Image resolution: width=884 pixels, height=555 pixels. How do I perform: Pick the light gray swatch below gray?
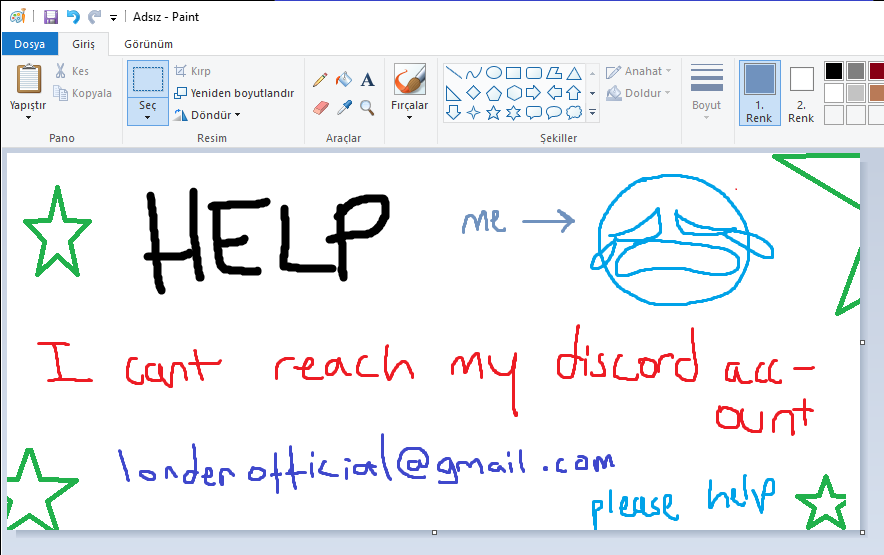[x=856, y=93]
